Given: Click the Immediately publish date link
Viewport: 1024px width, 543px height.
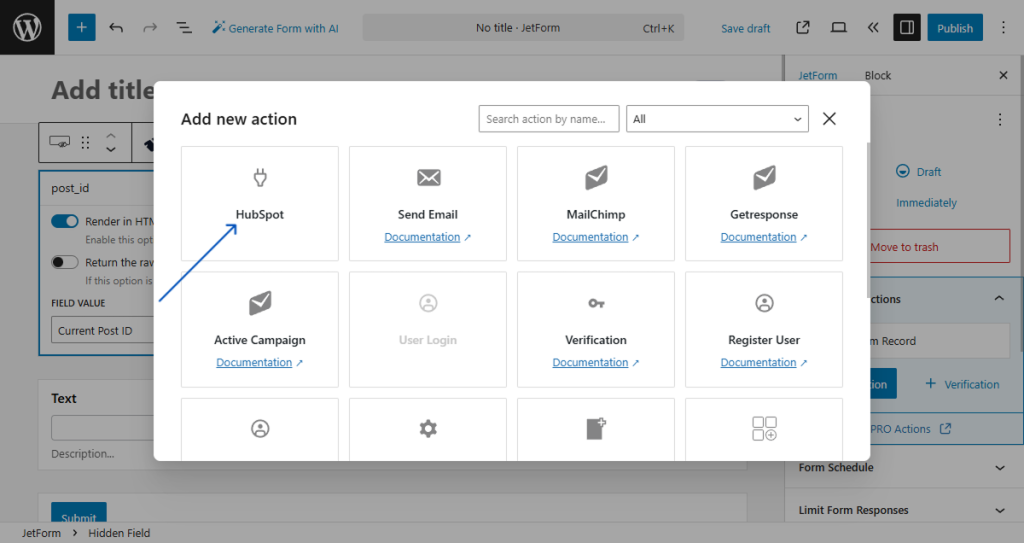Looking at the screenshot, I should [x=926, y=203].
